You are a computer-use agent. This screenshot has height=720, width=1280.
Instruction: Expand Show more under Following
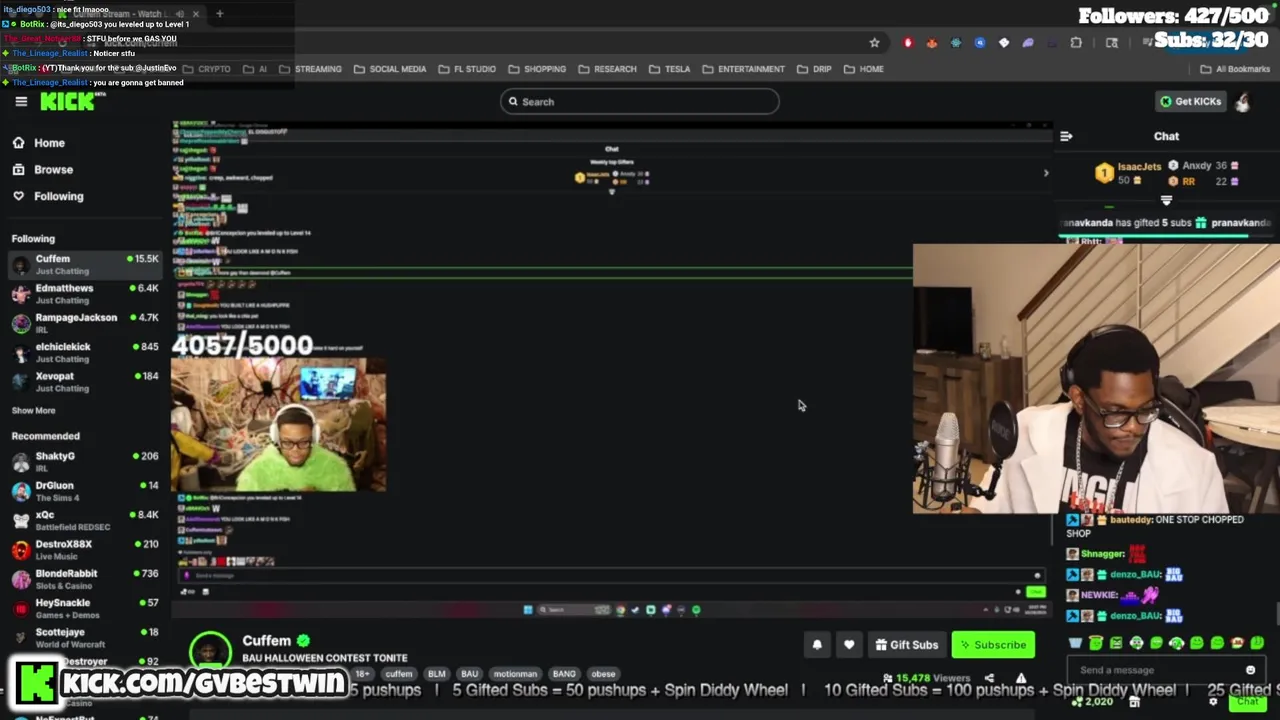click(x=33, y=410)
